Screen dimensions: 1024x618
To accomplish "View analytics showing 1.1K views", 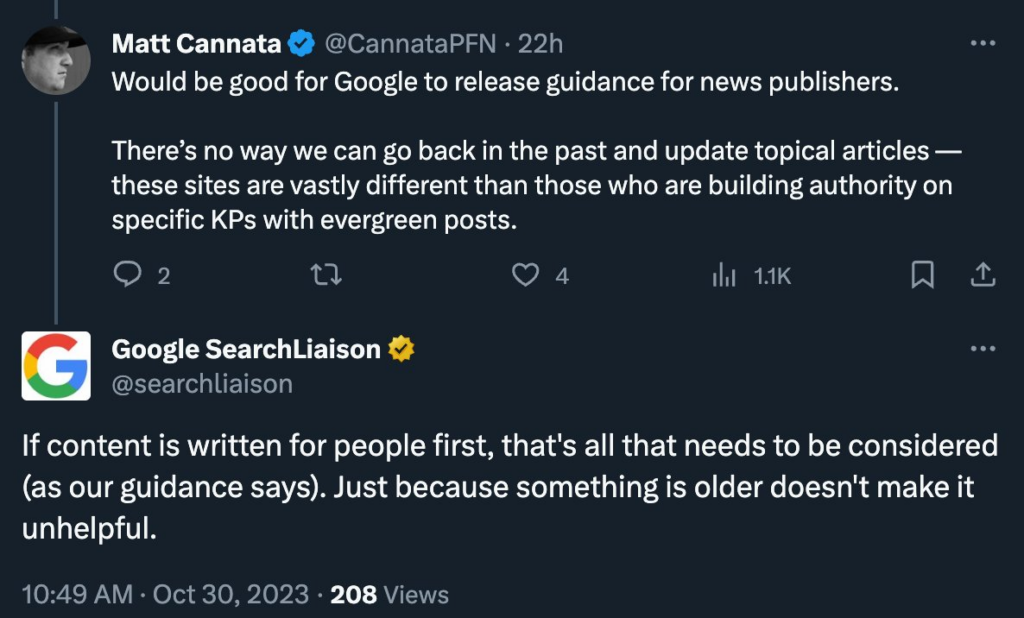I will pyautogui.click(x=751, y=276).
